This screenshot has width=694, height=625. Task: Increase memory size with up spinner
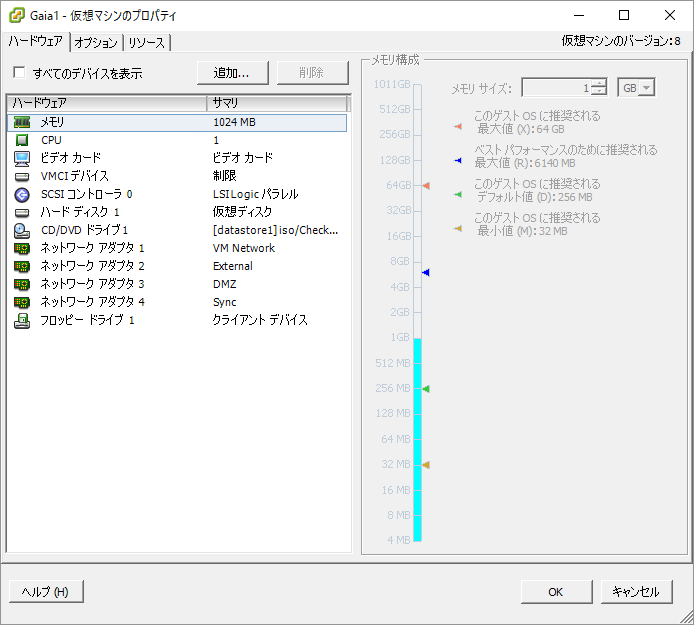599,83
